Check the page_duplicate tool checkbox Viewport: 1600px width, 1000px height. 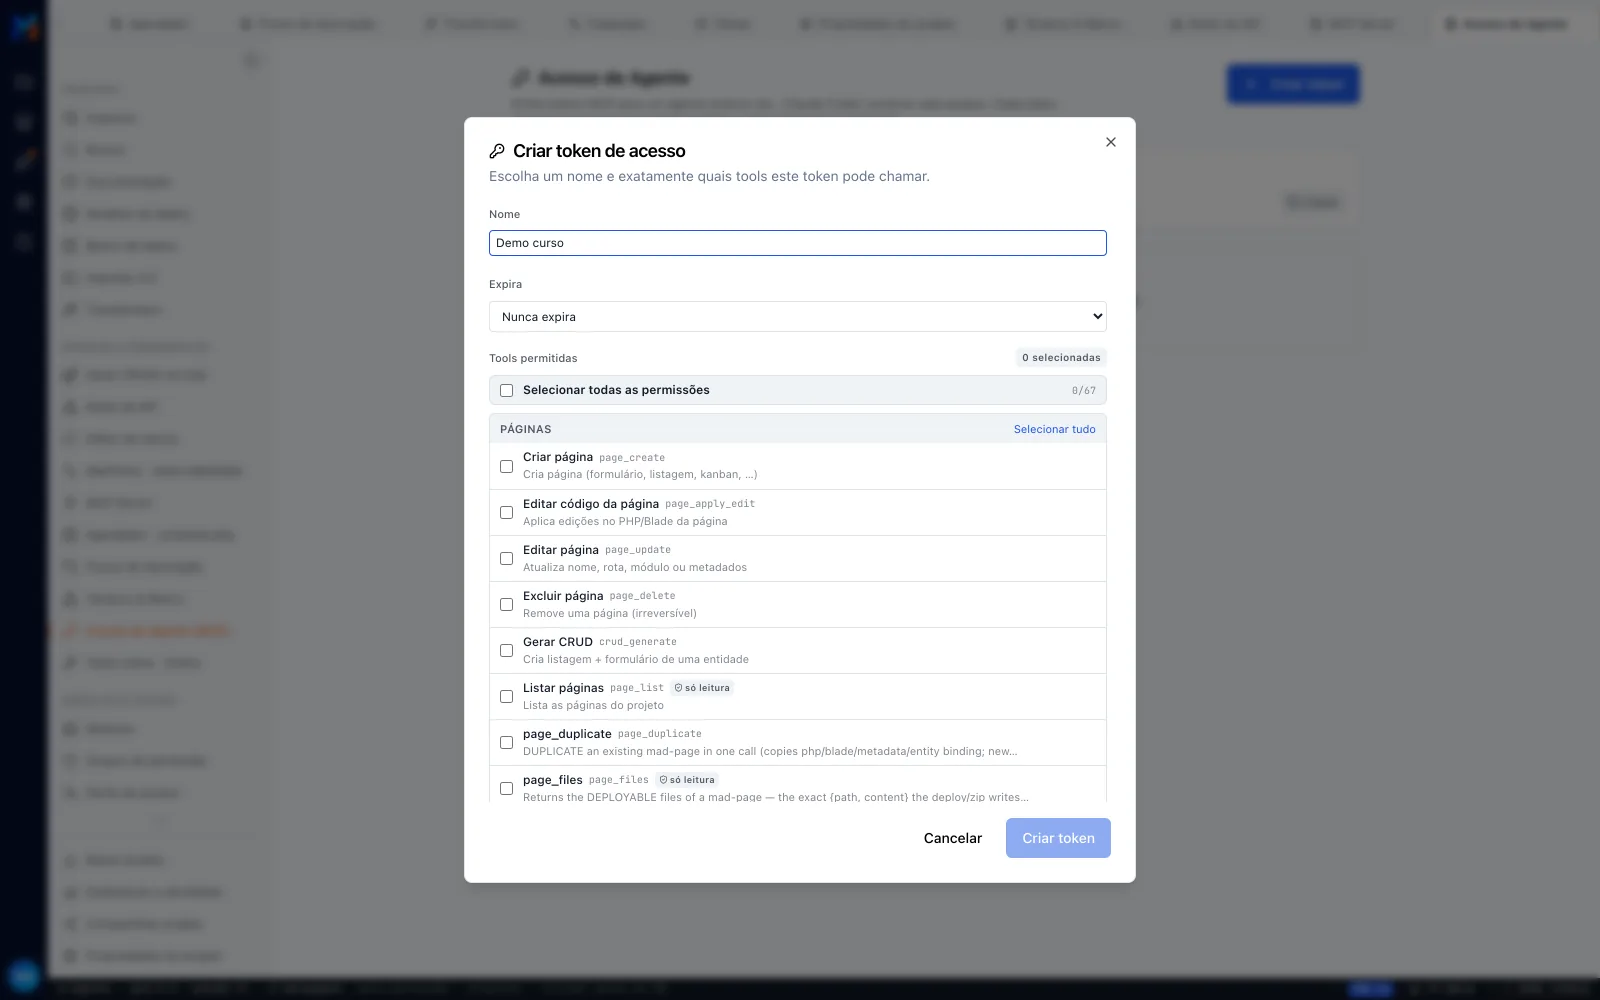coord(506,742)
